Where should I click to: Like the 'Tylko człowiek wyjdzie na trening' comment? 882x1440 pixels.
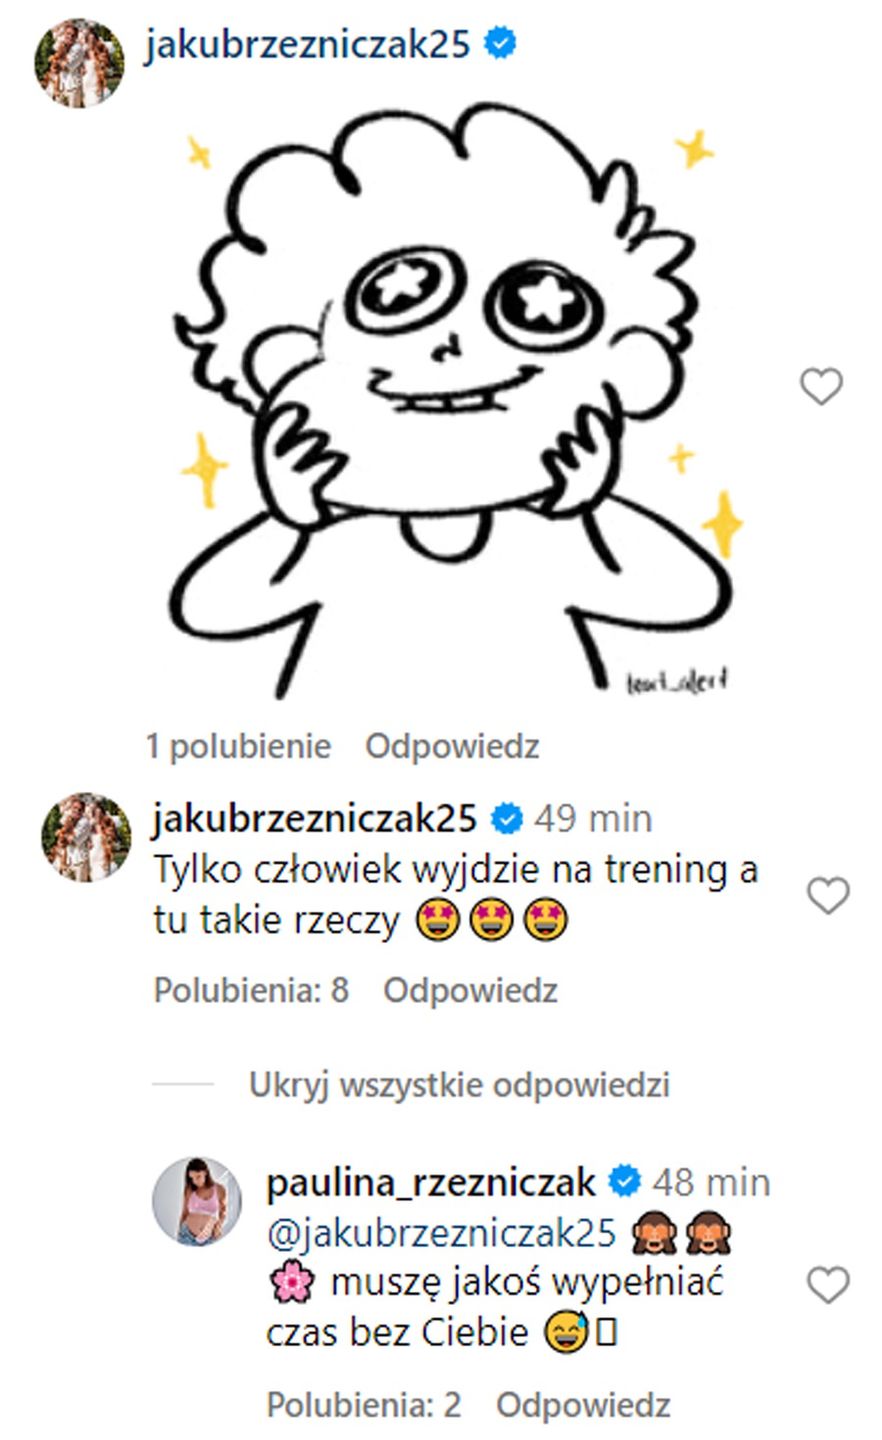tap(827, 895)
